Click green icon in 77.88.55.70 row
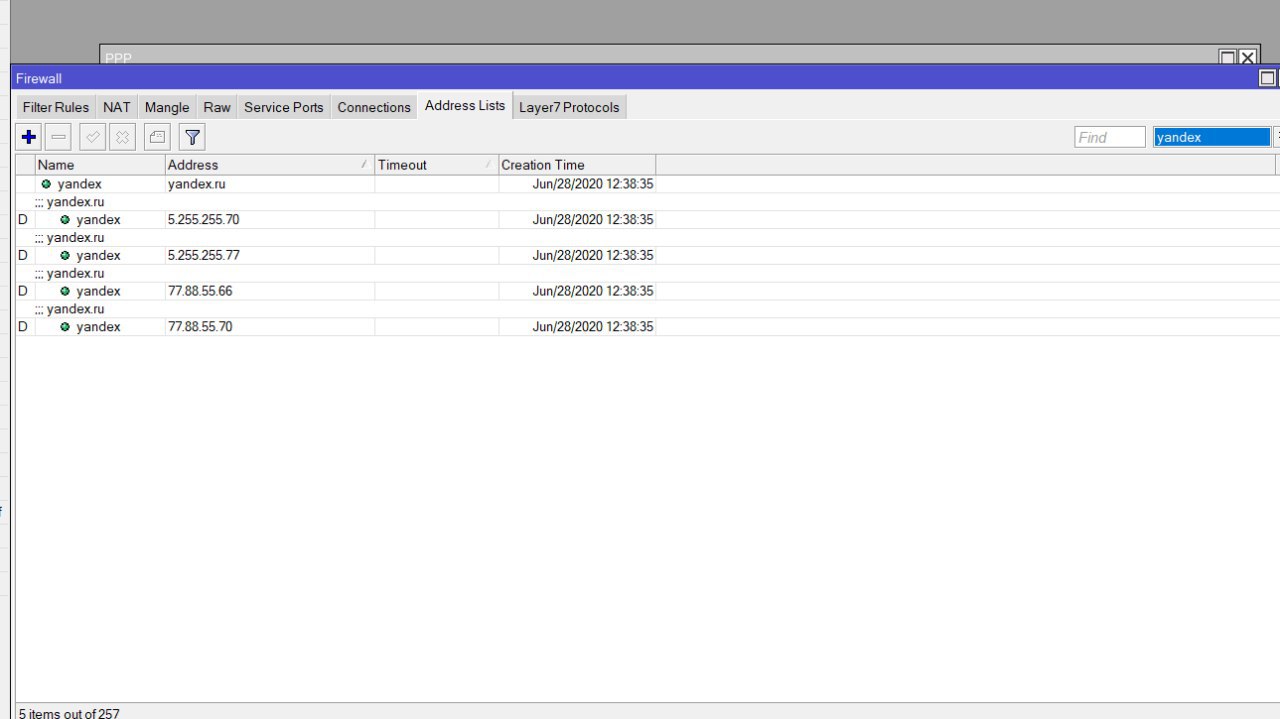 (x=65, y=328)
